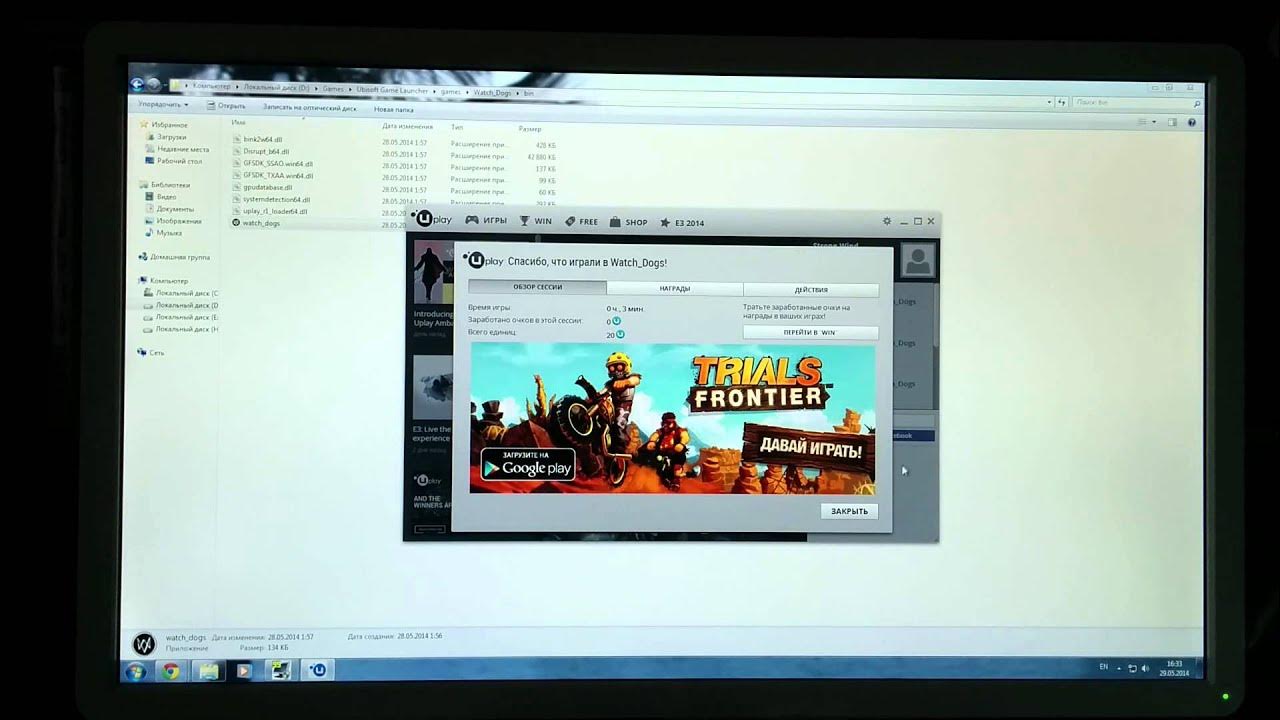The width and height of the screenshot is (1280, 720).
Task: Select the GFSDK_SSAO.win64.dll file
Action: click(x=272, y=163)
